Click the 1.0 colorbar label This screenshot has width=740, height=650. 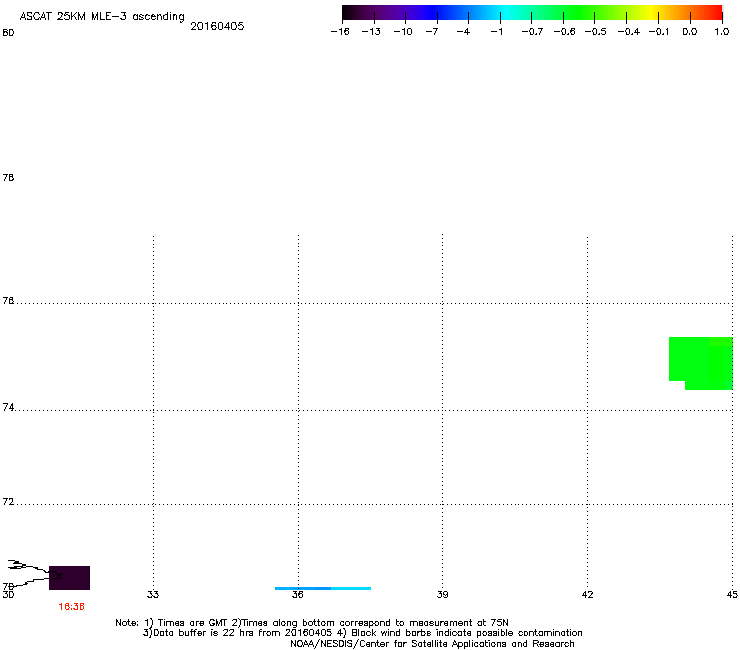pyautogui.click(x=722, y=32)
